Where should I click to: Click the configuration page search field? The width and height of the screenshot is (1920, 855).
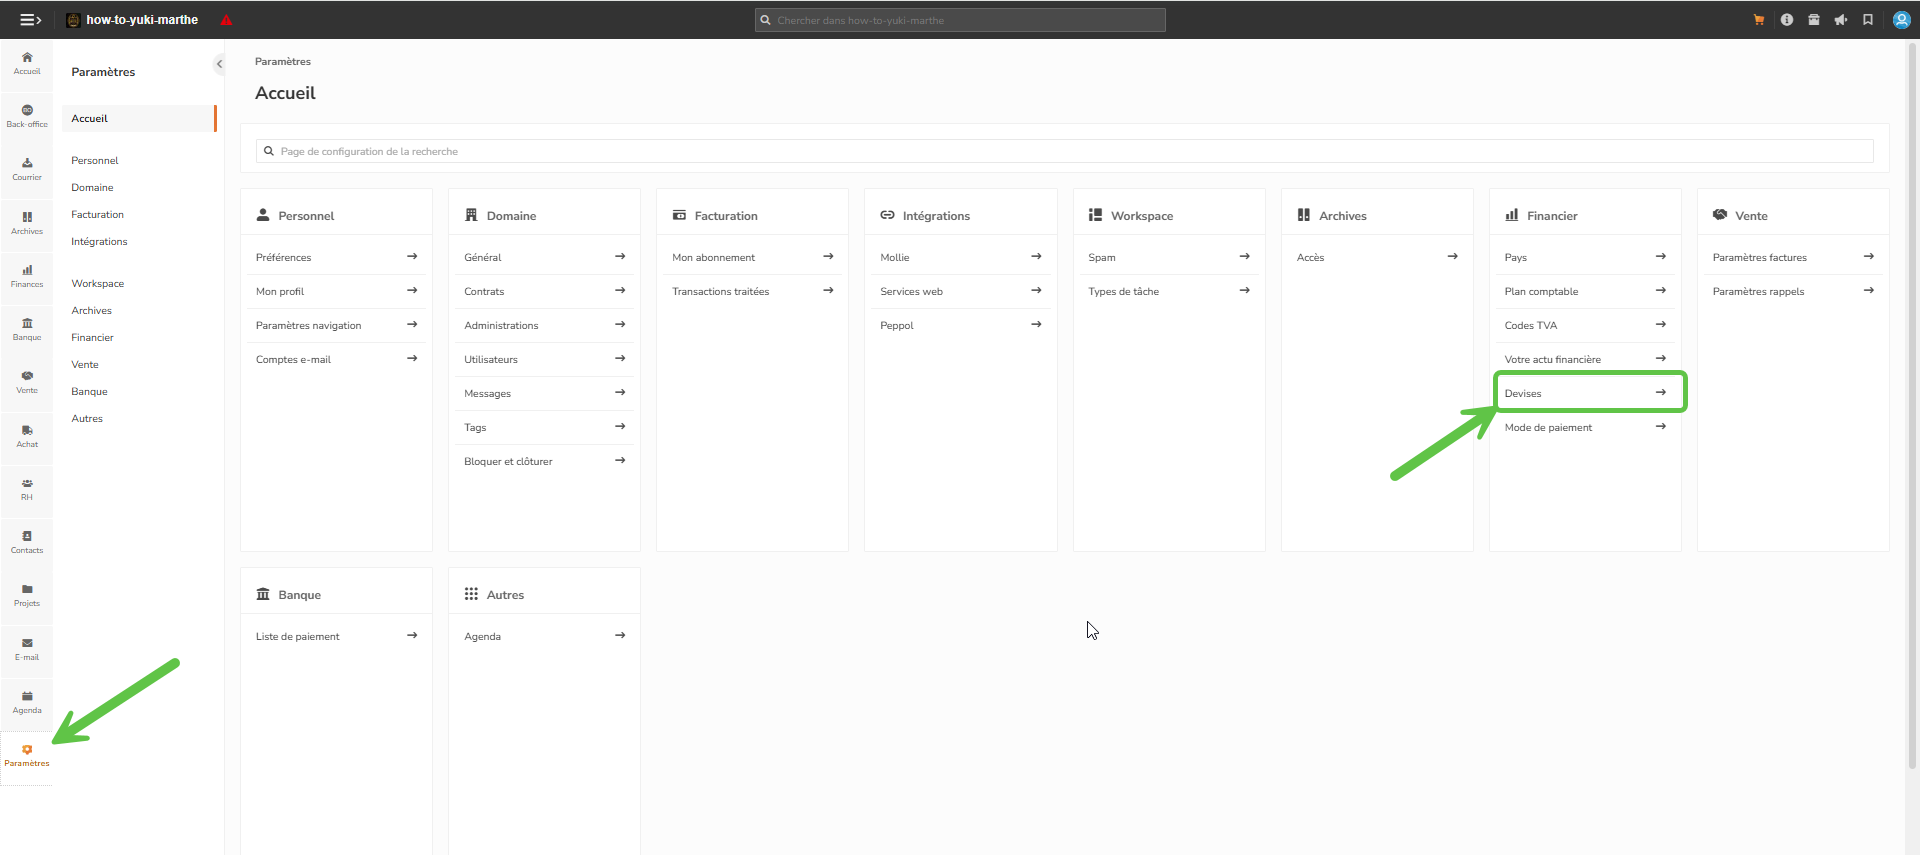1065,151
